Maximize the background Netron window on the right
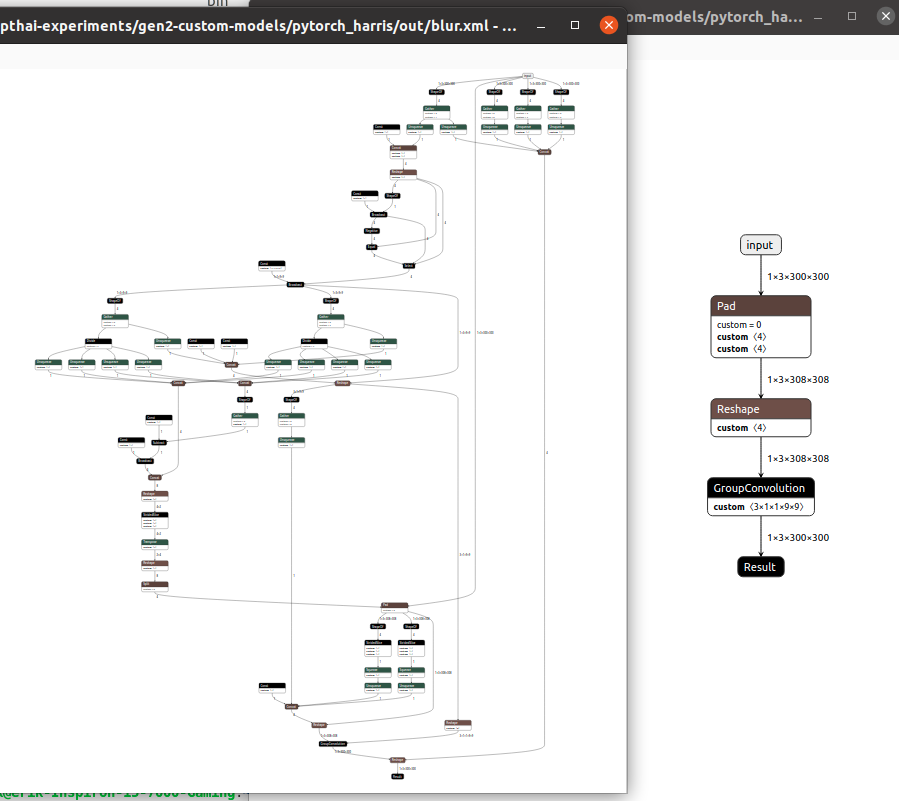The height and width of the screenshot is (801, 899). [x=851, y=17]
